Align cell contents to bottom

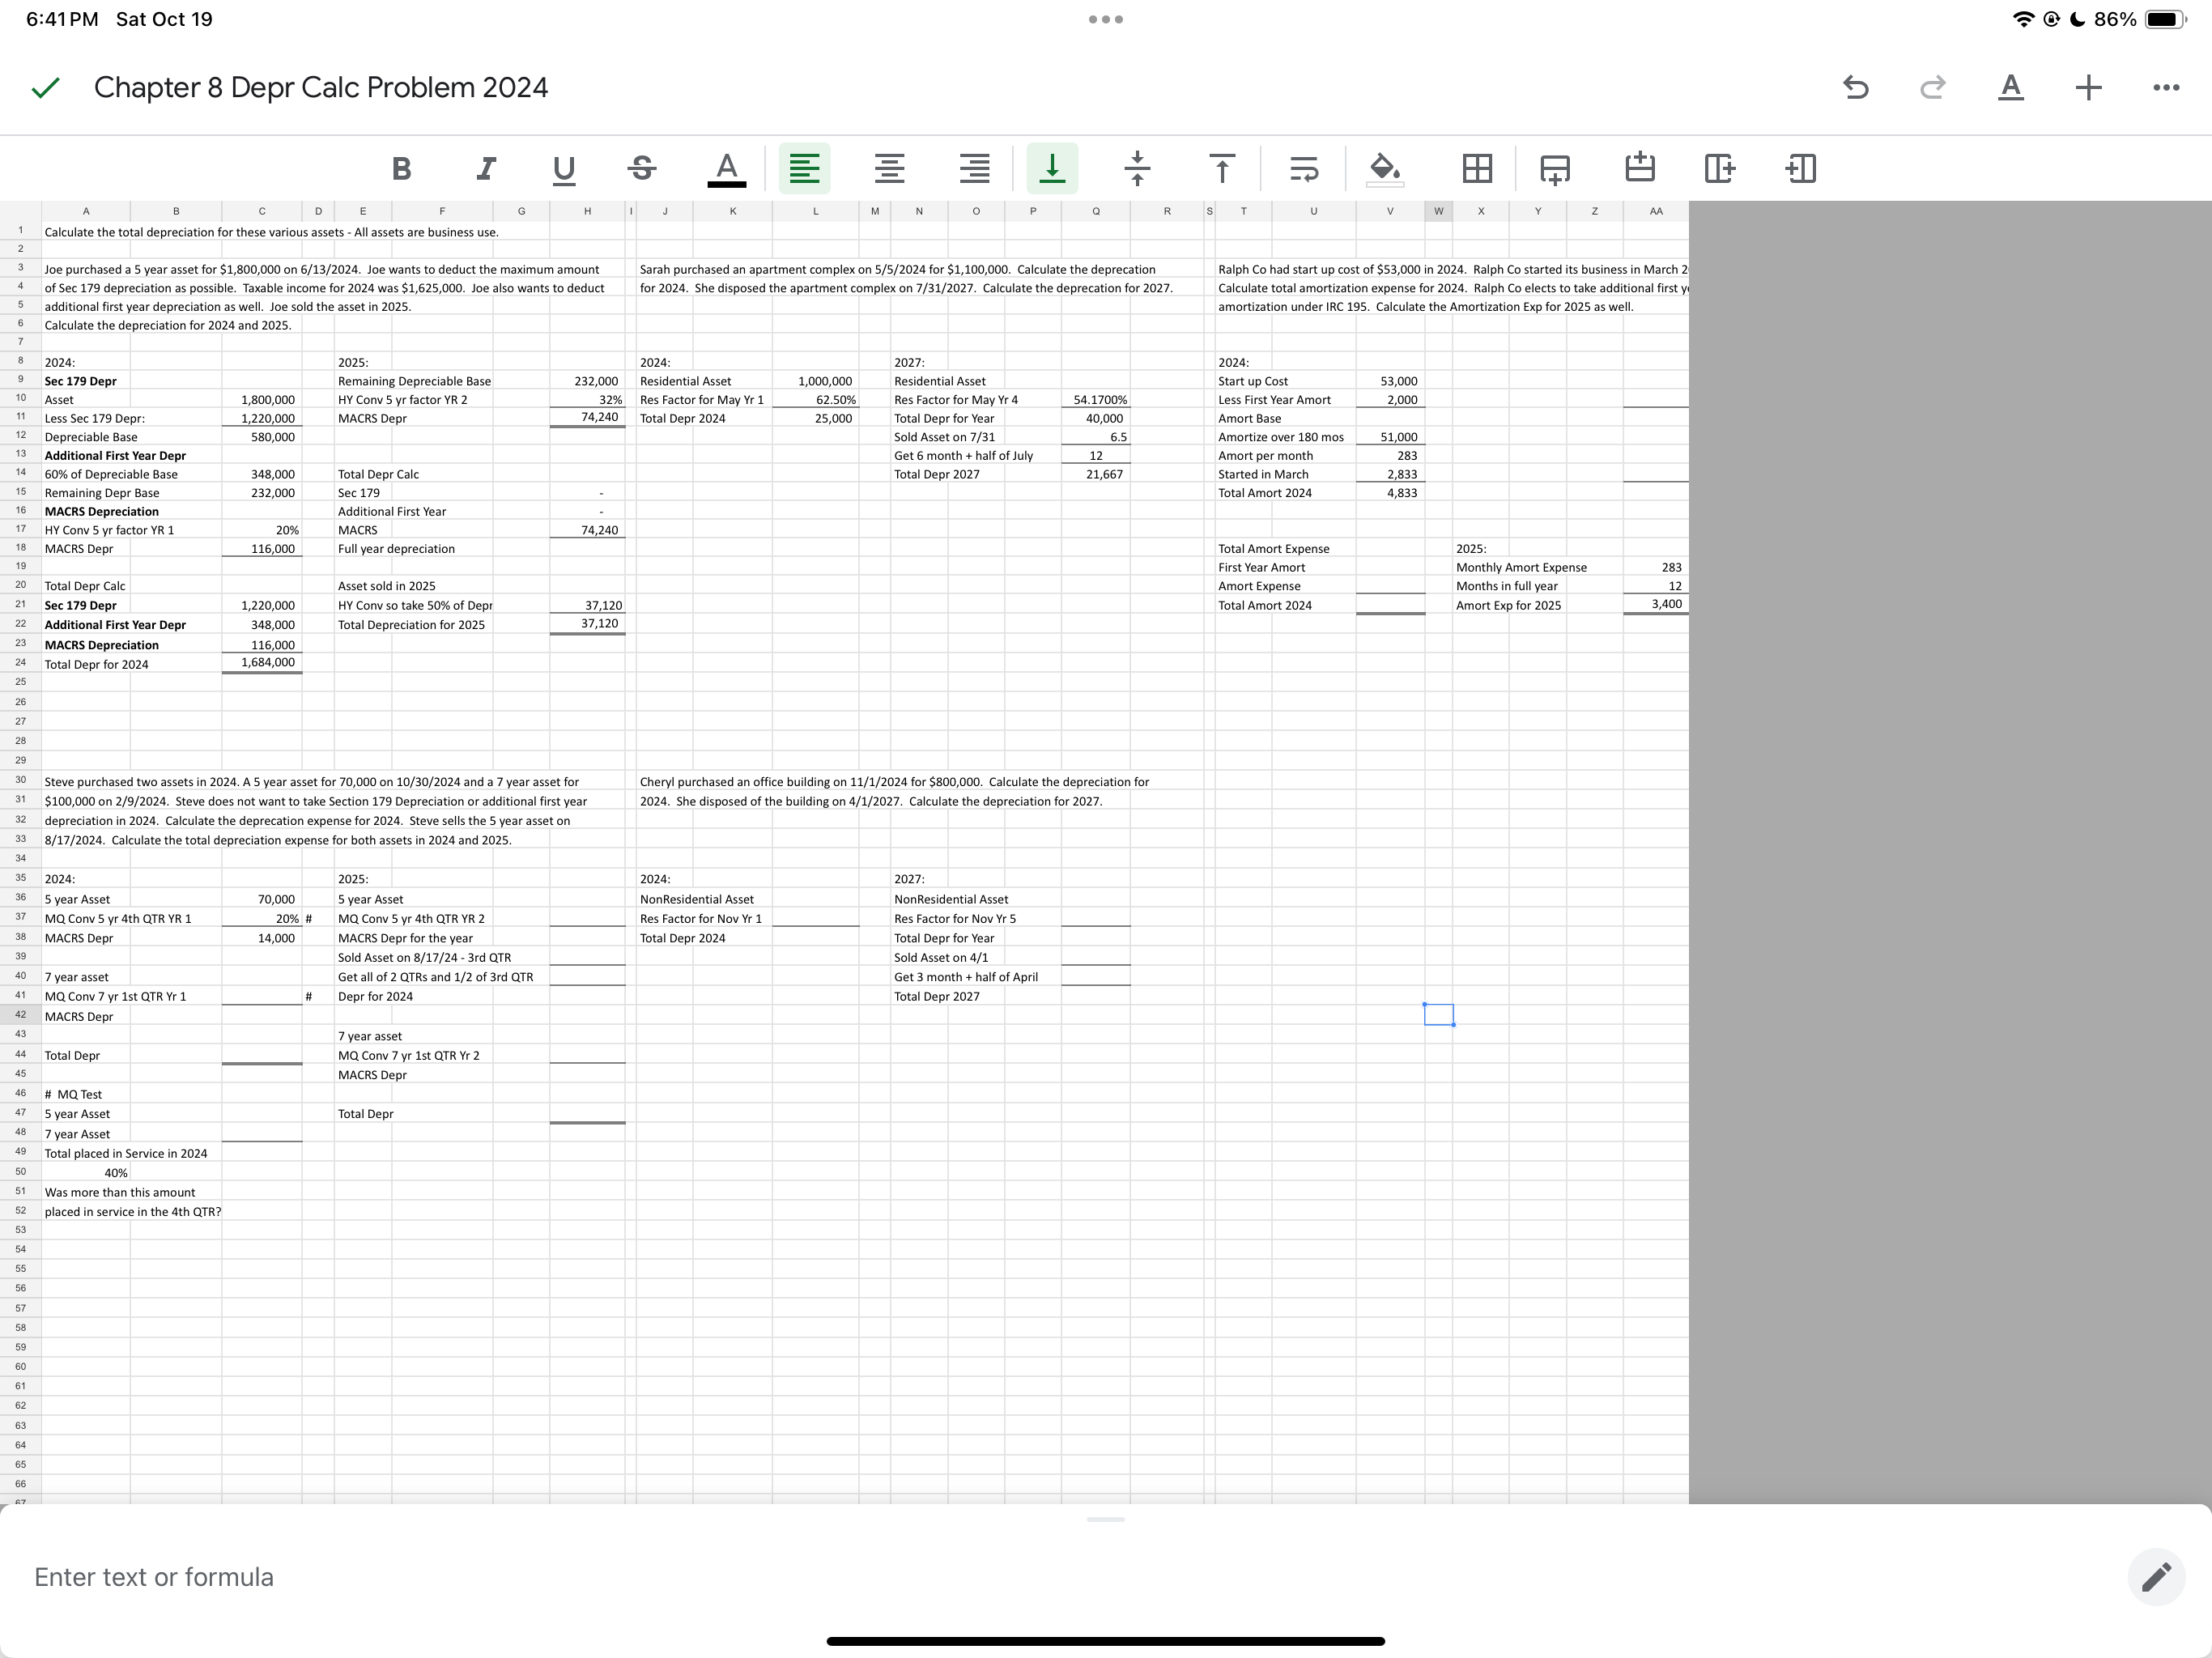click(1052, 168)
